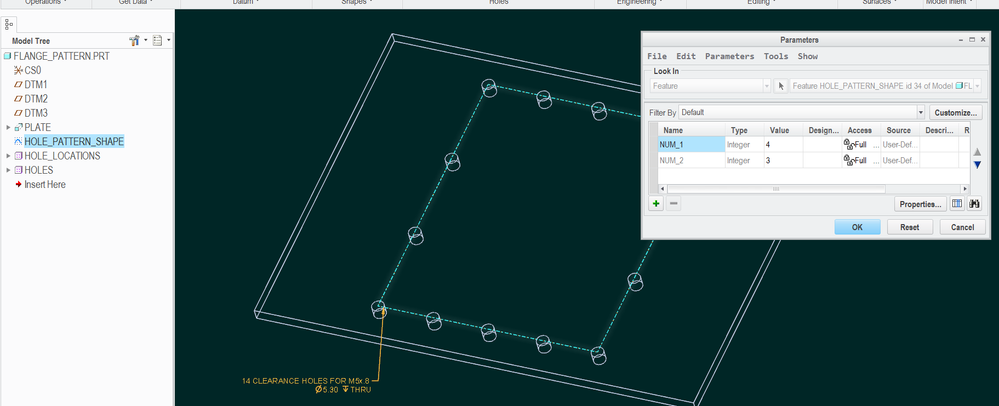Move parameter down with blue arrow
The height and width of the screenshot is (406, 999).
977,165
